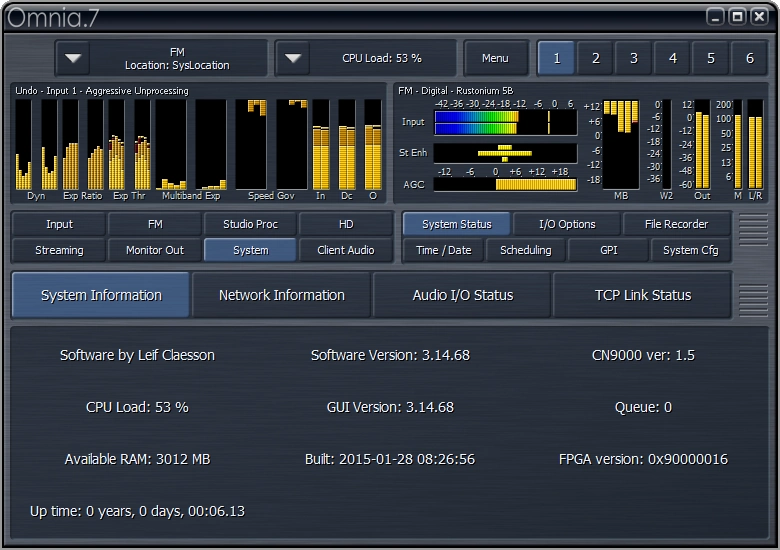Open the CPU Load display dropdown arrow
Viewport: 780px width, 550px height.
pyautogui.click(x=292, y=58)
